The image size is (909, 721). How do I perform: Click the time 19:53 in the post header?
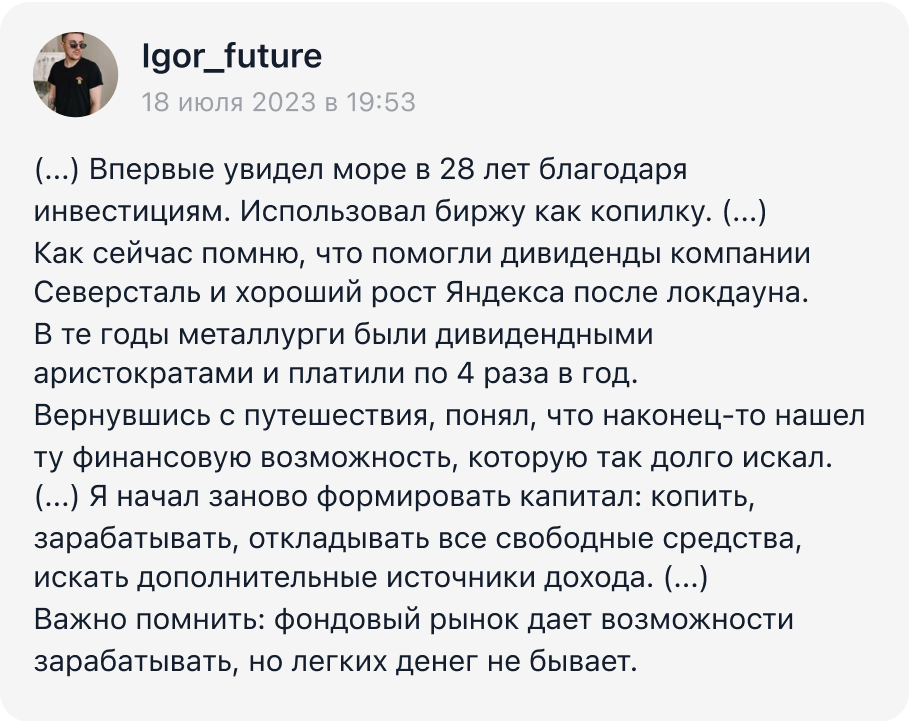pos(381,102)
